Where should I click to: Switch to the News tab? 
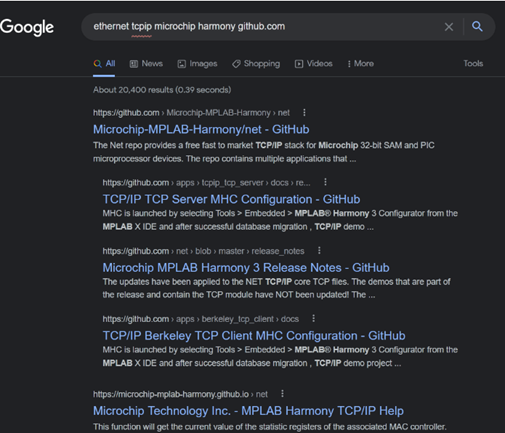(x=146, y=64)
